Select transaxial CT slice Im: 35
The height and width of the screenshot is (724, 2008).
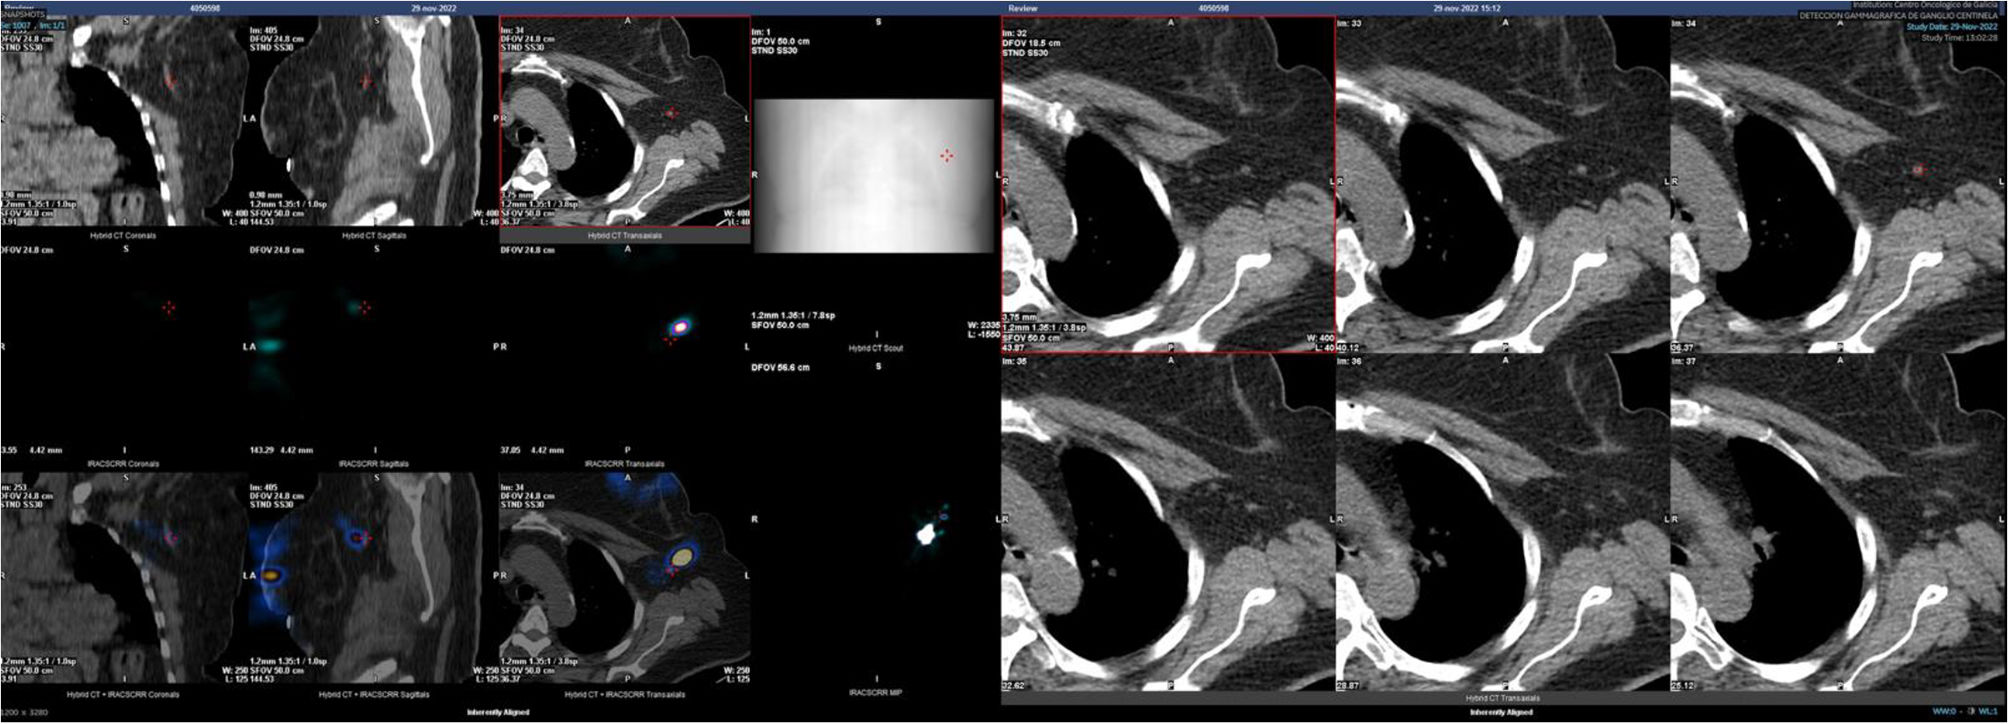click(x=1167, y=522)
